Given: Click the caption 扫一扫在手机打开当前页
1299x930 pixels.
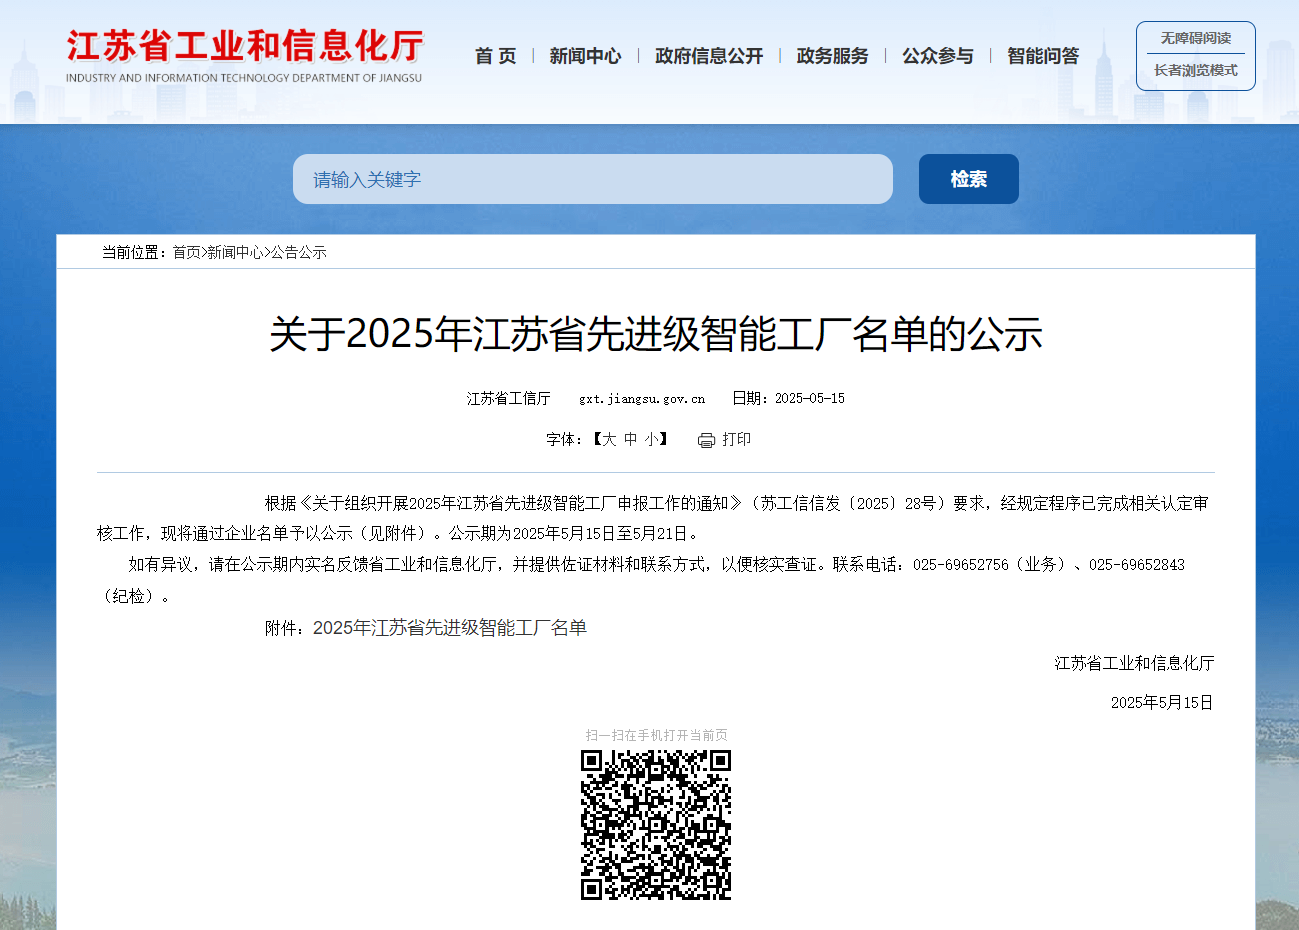Looking at the screenshot, I should point(656,735).
